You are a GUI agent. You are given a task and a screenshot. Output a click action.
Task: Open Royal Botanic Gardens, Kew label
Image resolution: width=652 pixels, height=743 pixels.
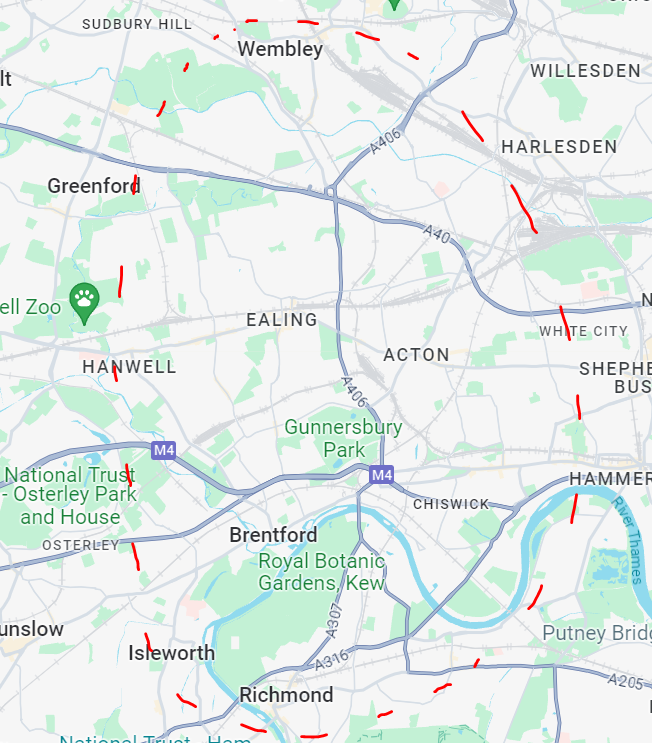pos(322,572)
